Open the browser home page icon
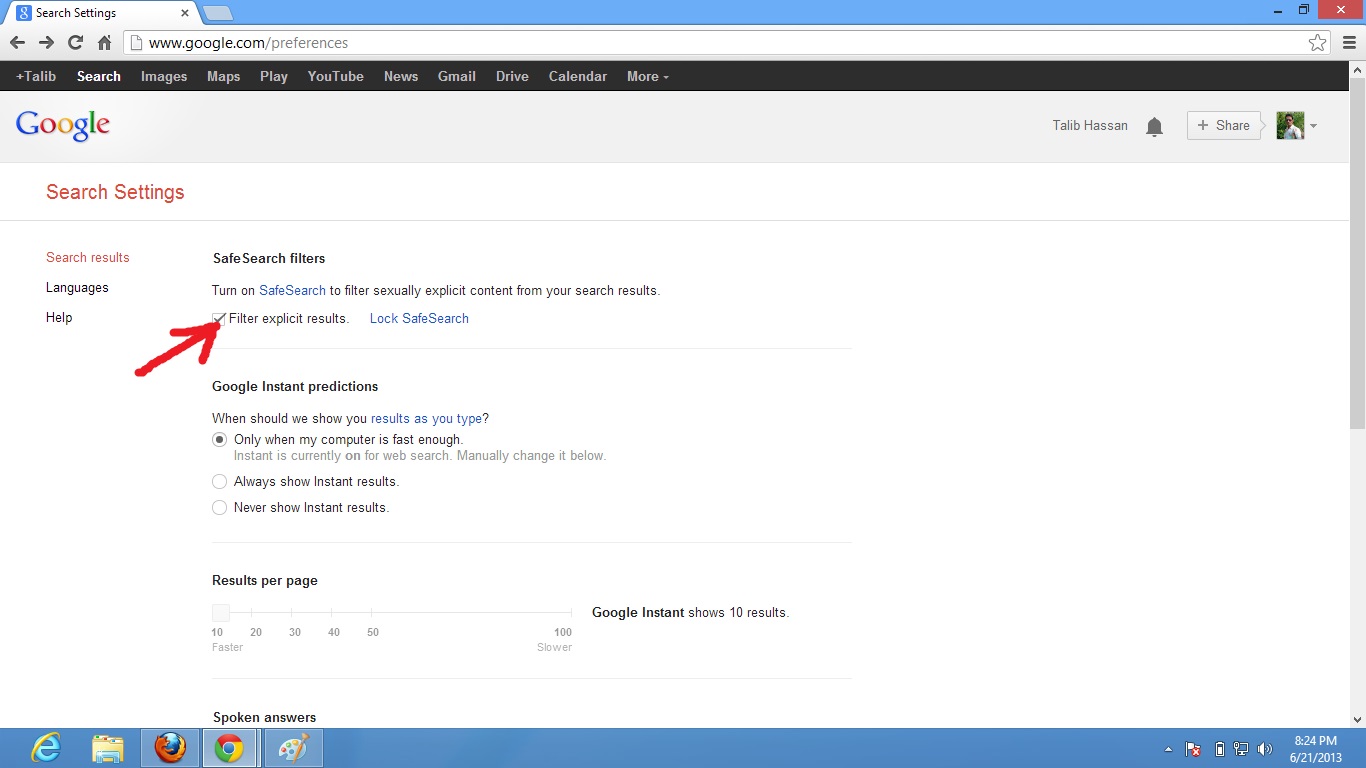 [x=104, y=43]
